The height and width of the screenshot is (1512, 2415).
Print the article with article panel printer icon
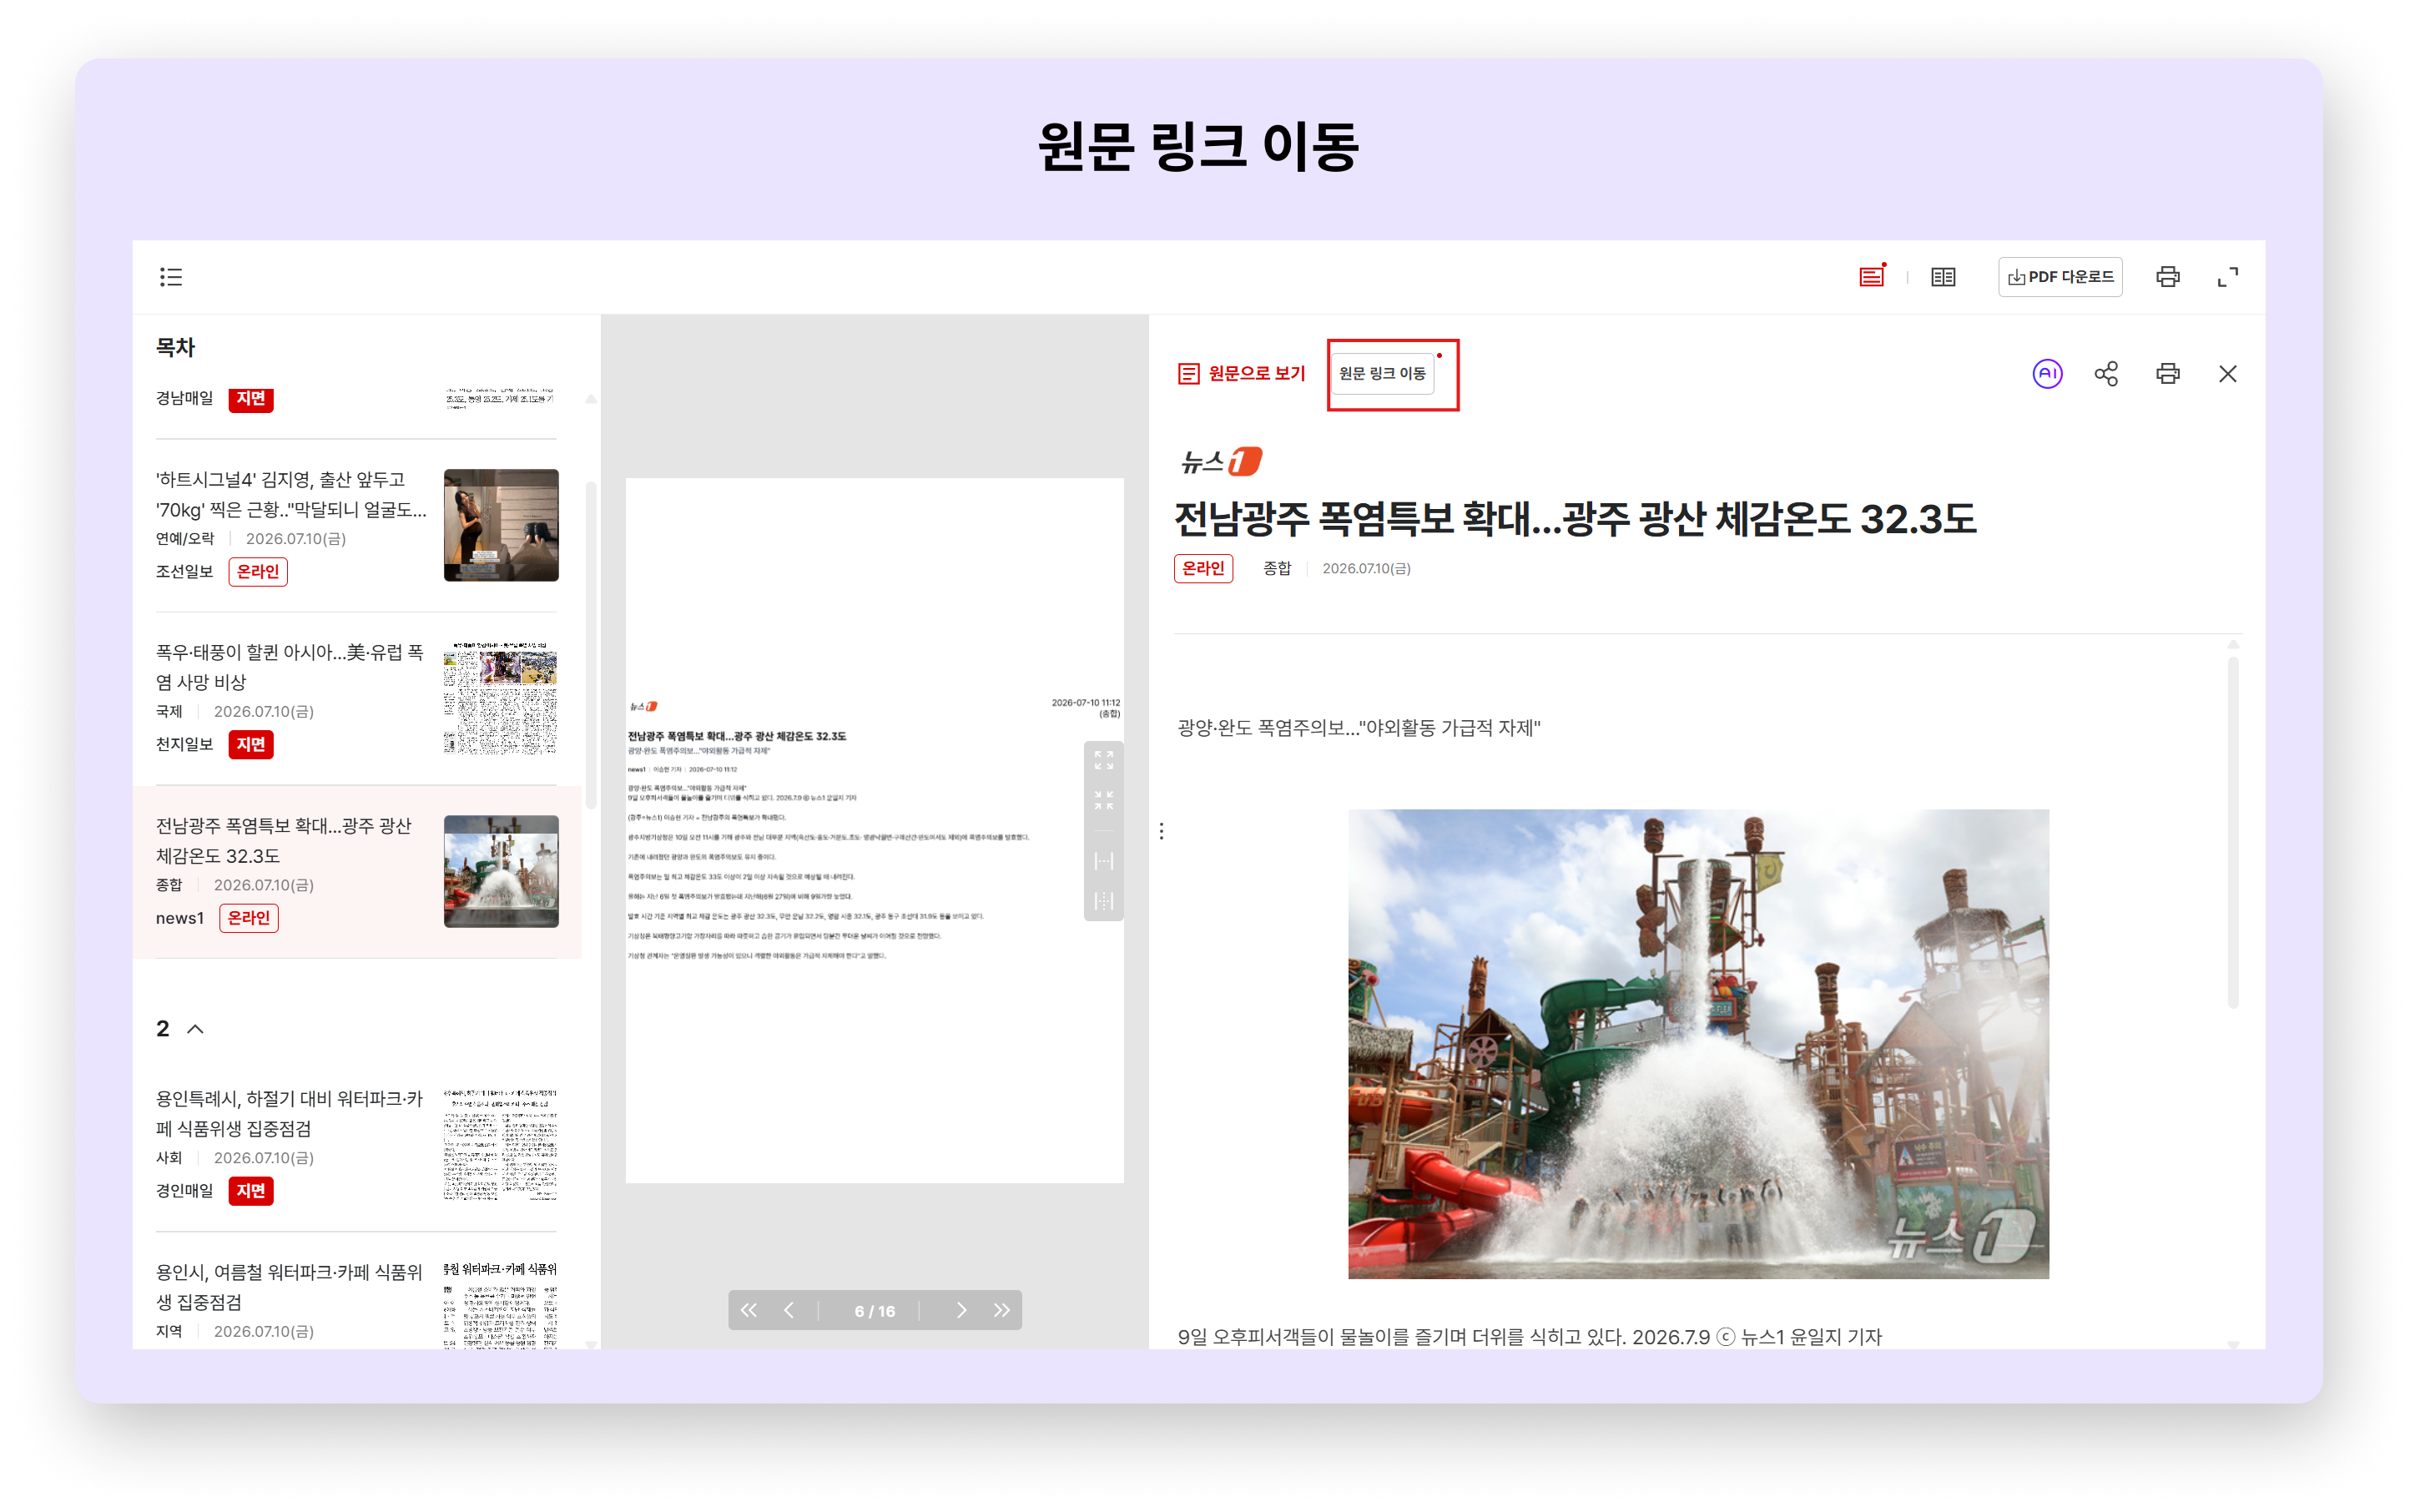click(x=2167, y=373)
